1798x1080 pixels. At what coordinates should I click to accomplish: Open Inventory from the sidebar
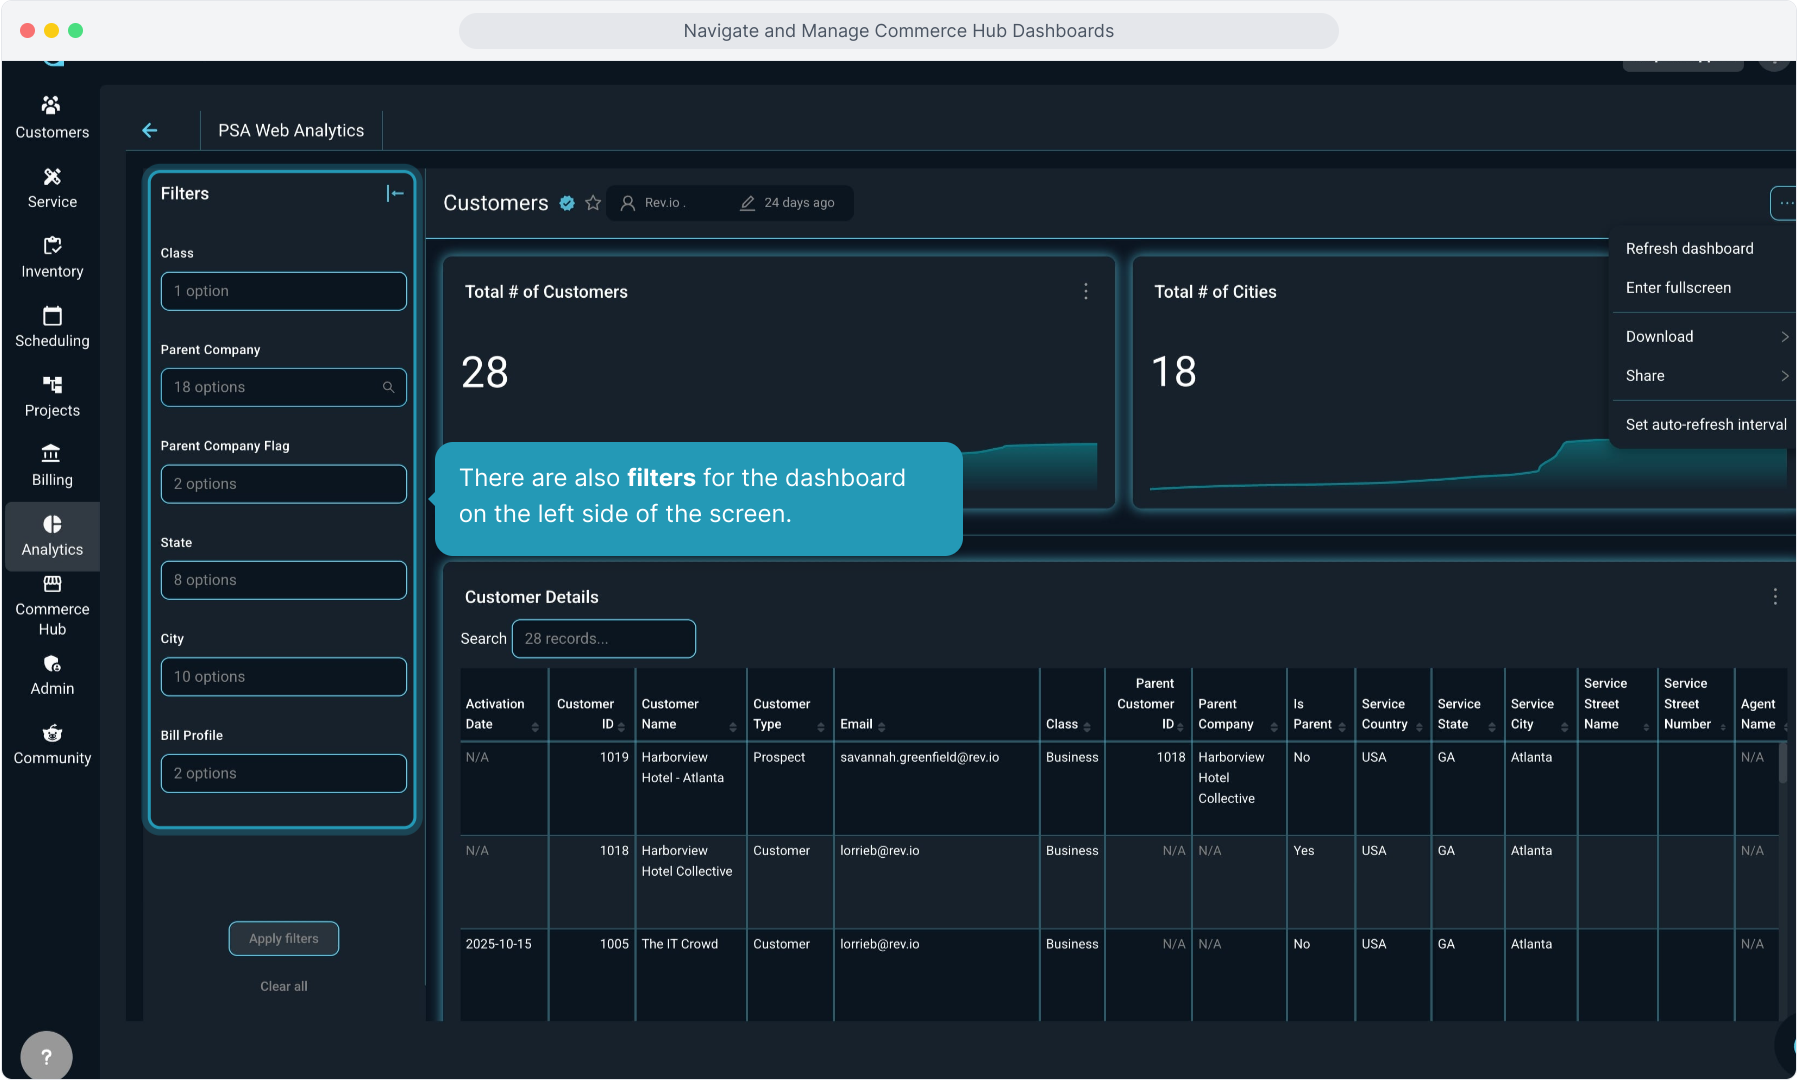pyautogui.click(x=52, y=257)
